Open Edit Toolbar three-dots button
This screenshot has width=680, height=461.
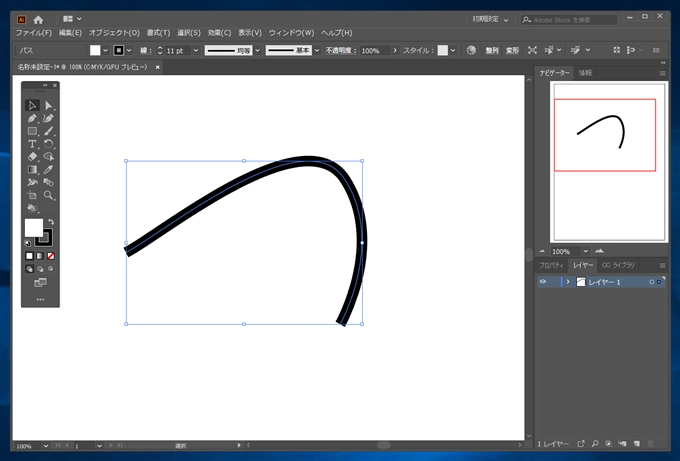40,299
